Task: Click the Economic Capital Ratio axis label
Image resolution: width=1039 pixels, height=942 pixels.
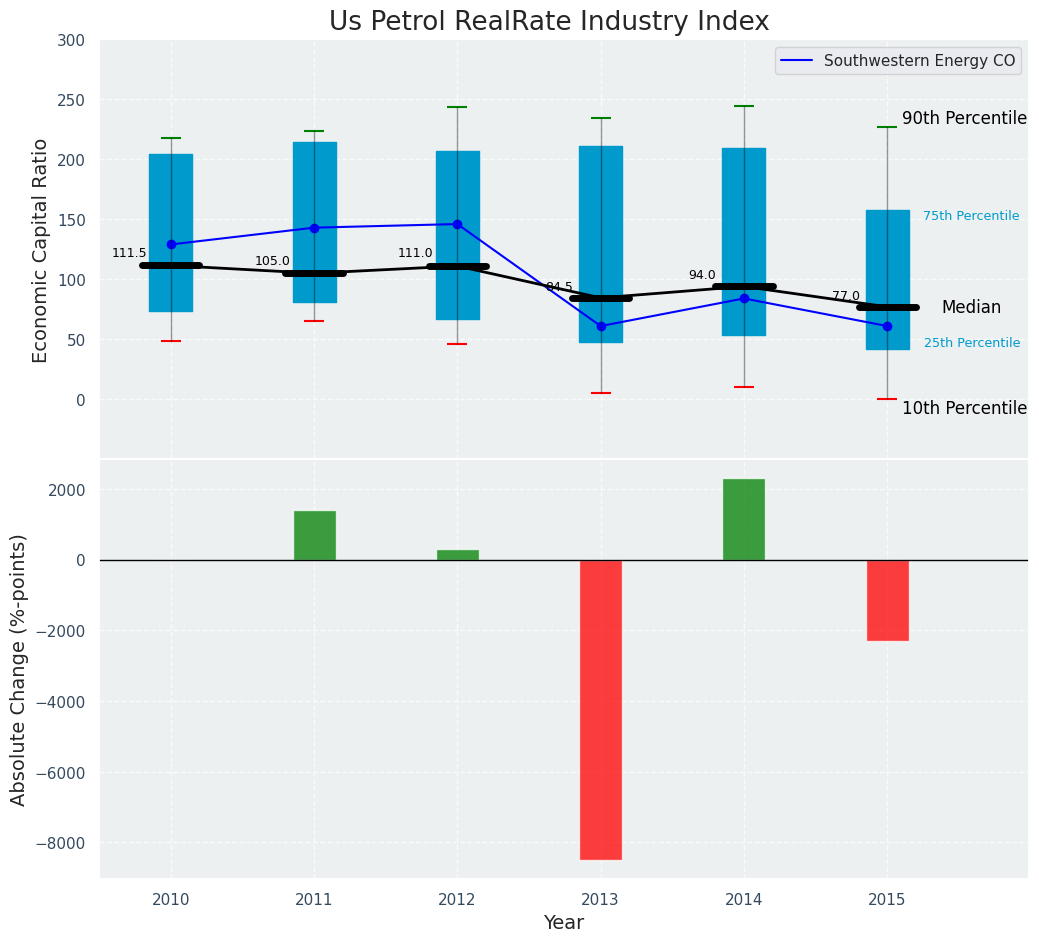Action: pos(41,250)
